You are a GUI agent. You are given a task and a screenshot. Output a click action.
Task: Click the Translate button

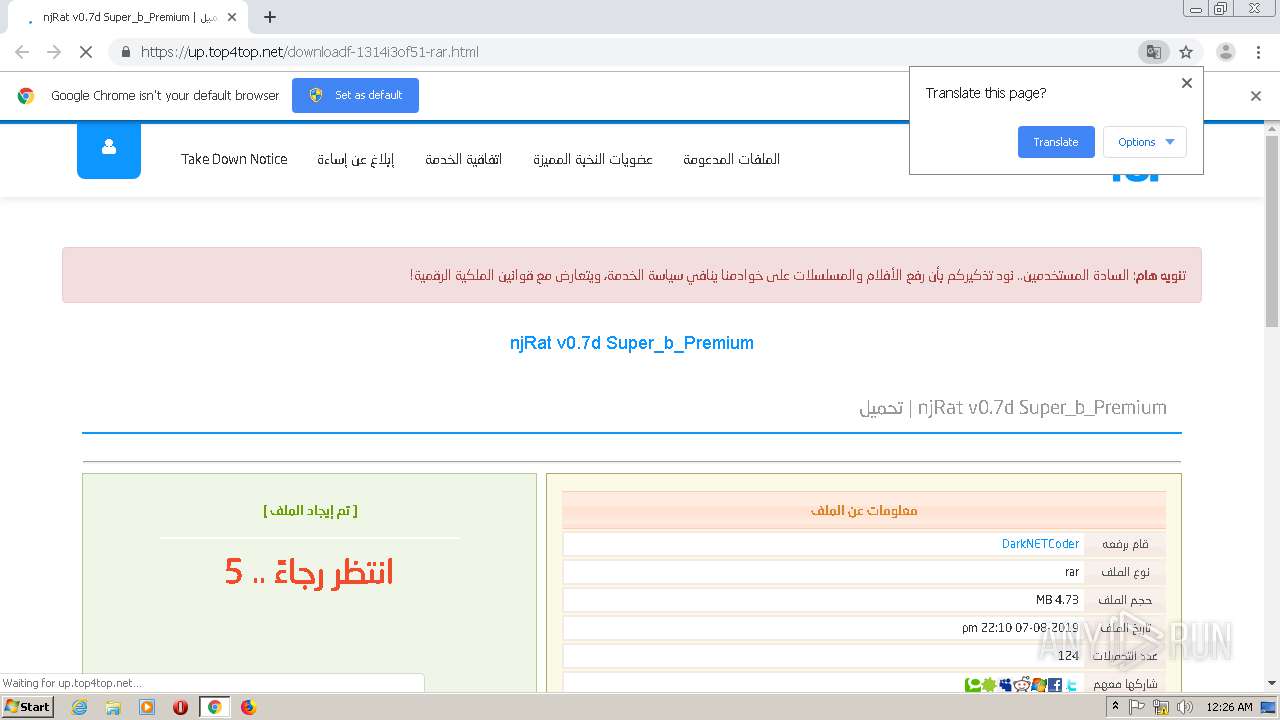tap(1056, 142)
